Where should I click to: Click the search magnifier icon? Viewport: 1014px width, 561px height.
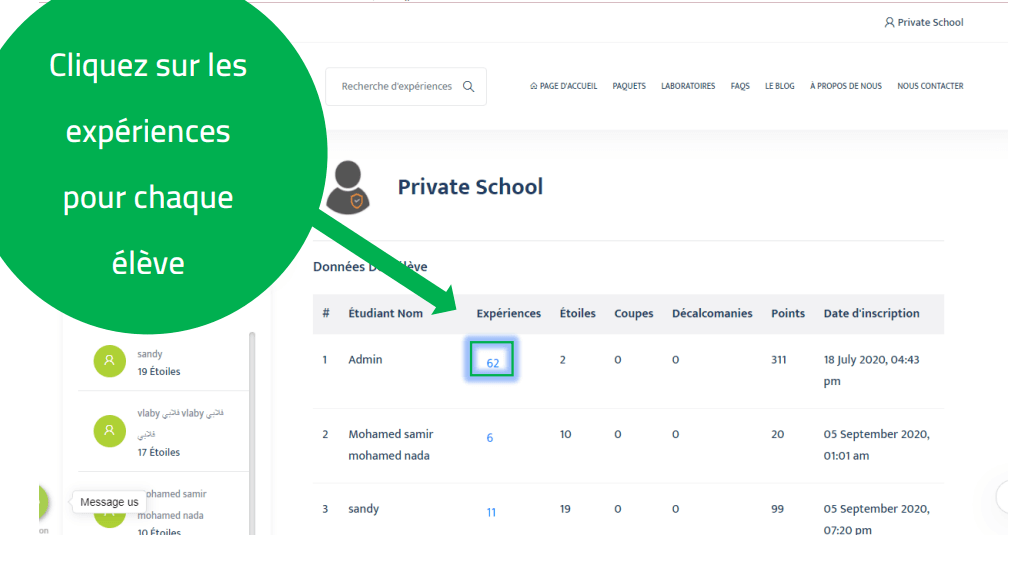click(469, 87)
